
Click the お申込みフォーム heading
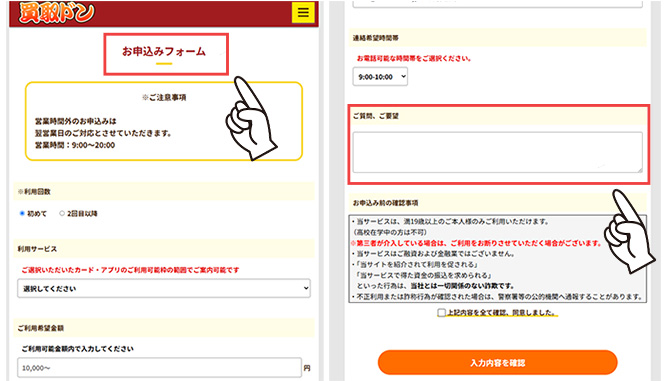pyautogui.click(x=164, y=51)
